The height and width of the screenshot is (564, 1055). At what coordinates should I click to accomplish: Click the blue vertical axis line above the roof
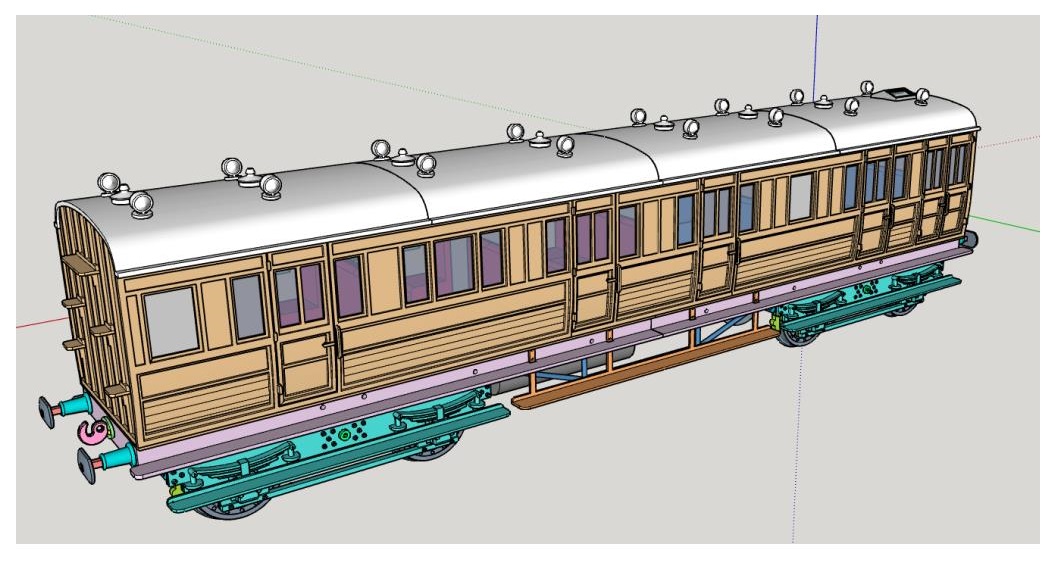pyautogui.click(x=817, y=50)
